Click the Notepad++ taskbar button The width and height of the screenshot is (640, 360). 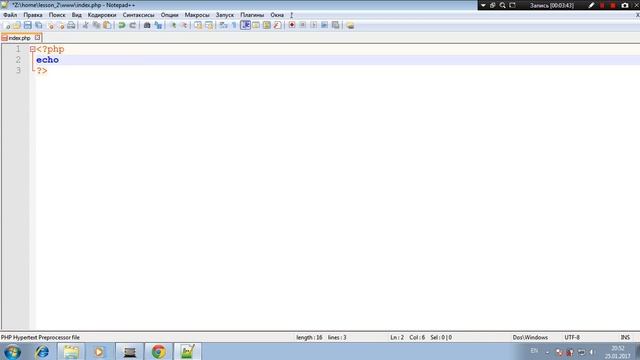187,351
